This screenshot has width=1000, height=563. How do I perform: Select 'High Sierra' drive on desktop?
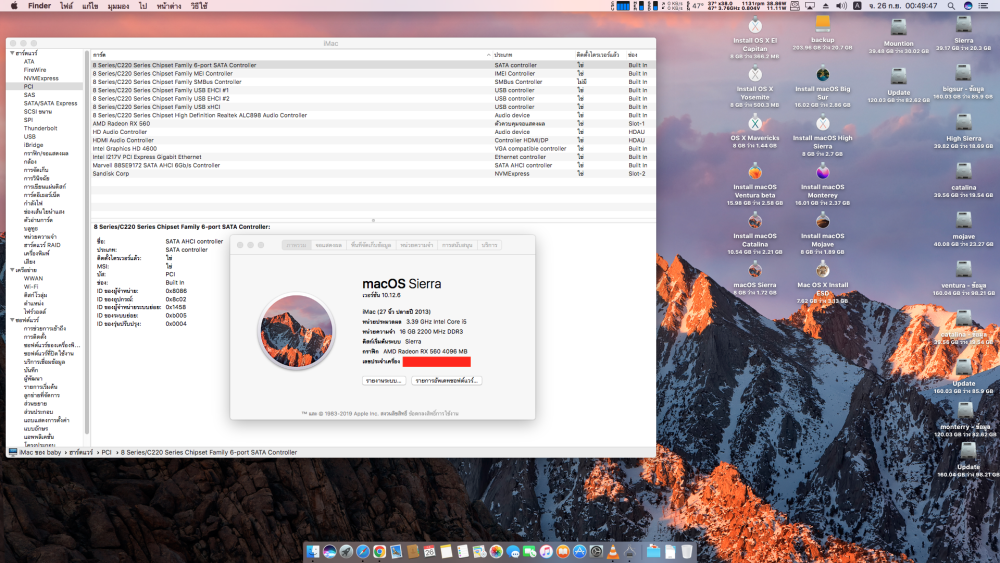click(964, 132)
